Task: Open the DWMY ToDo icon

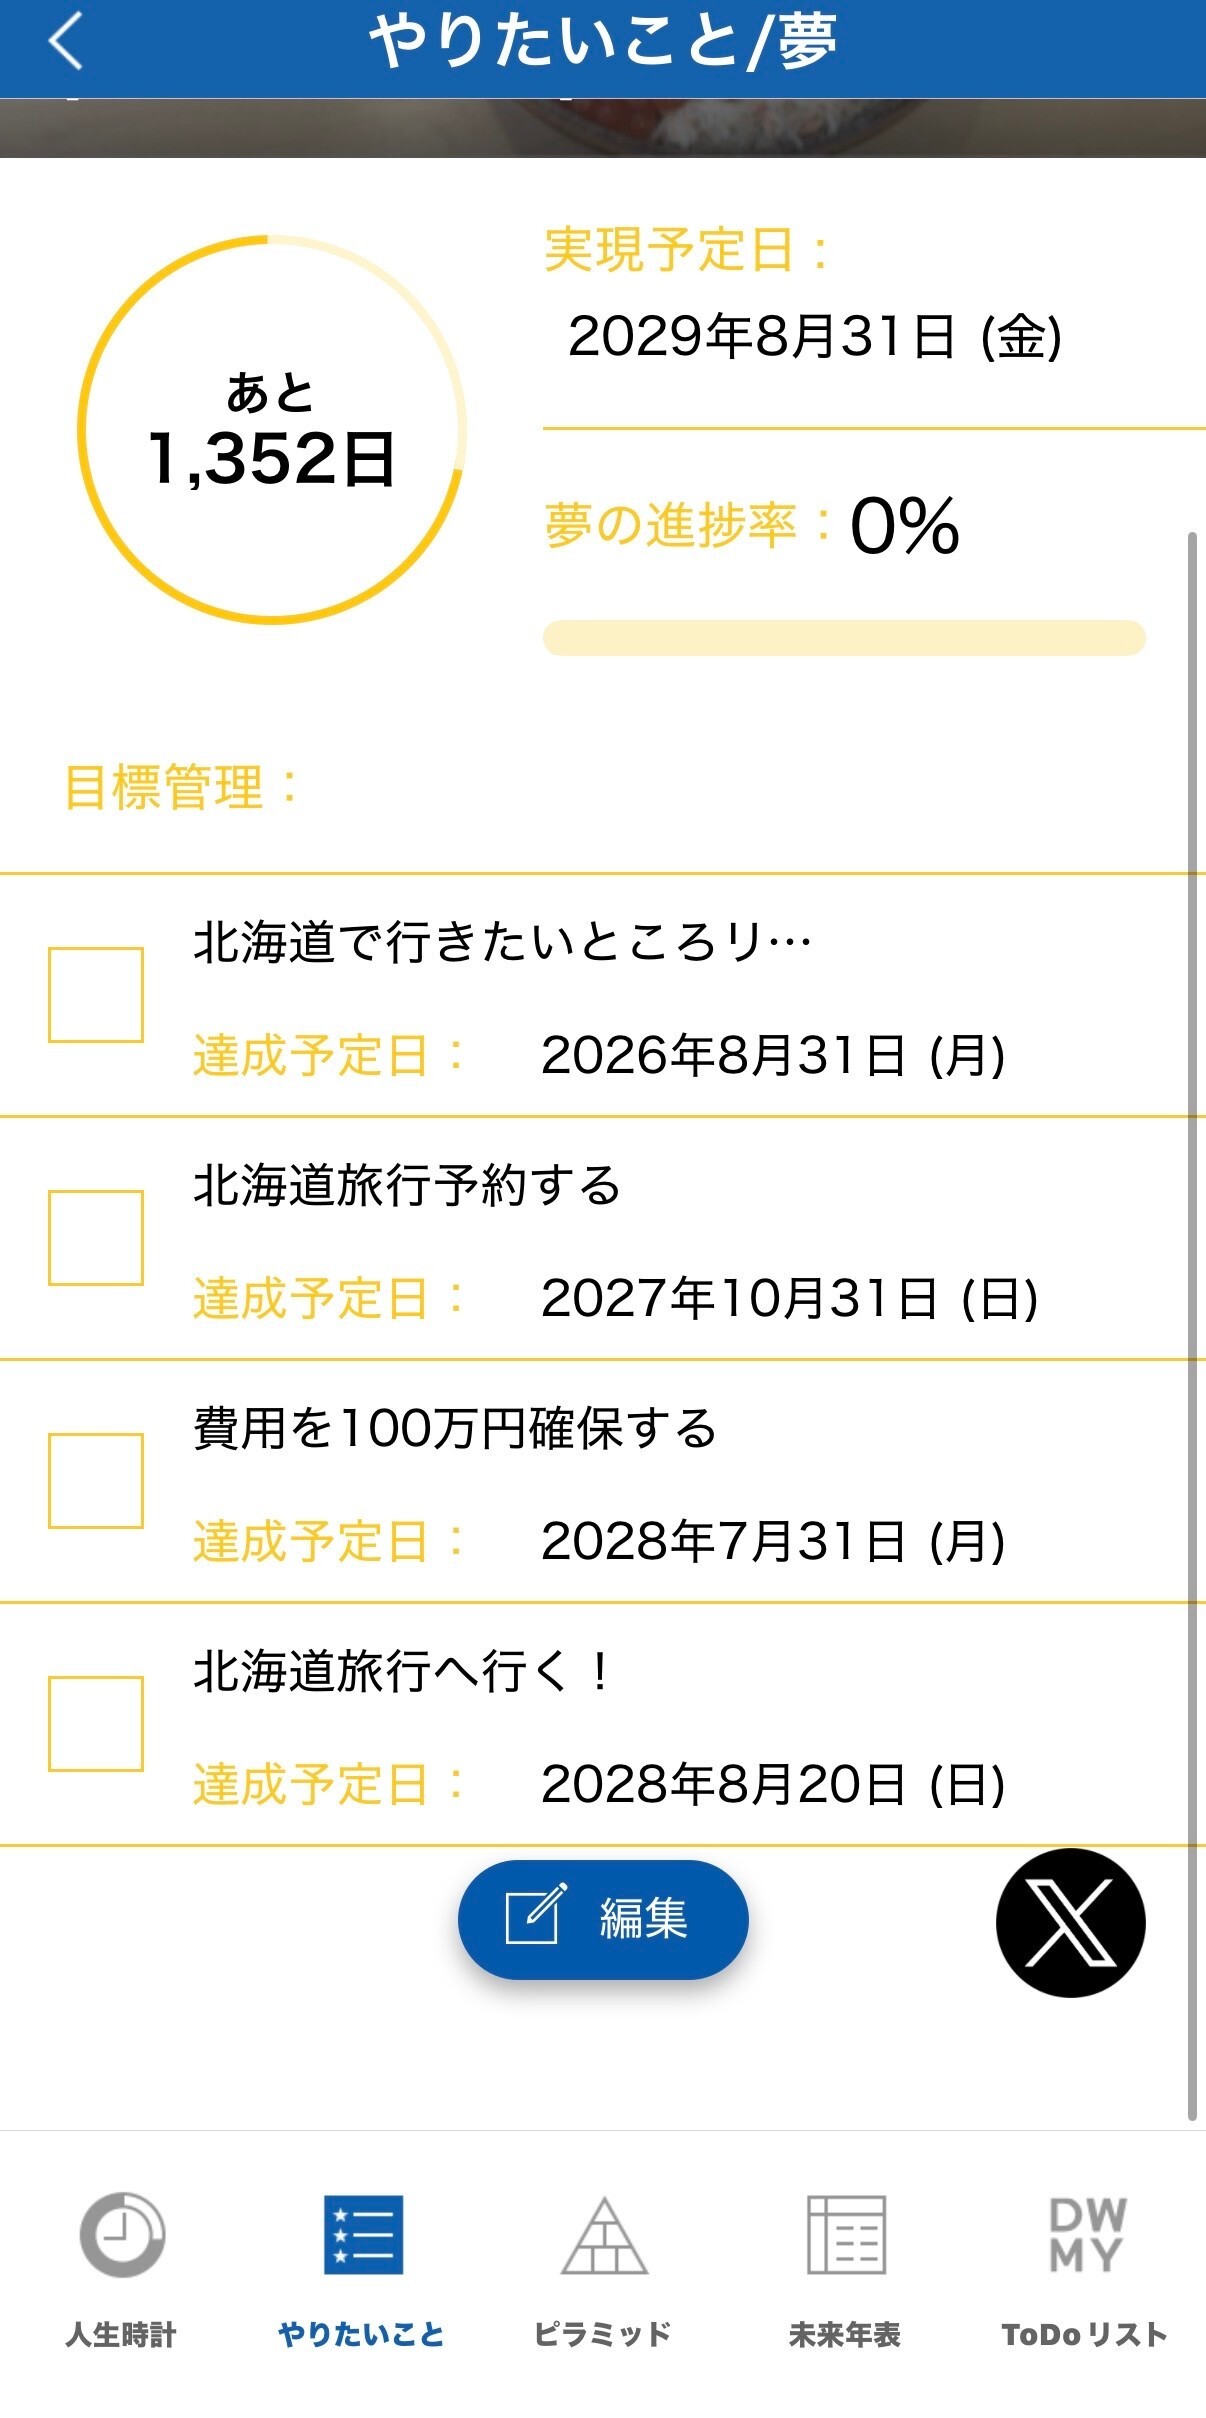Action: point(1086,2234)
